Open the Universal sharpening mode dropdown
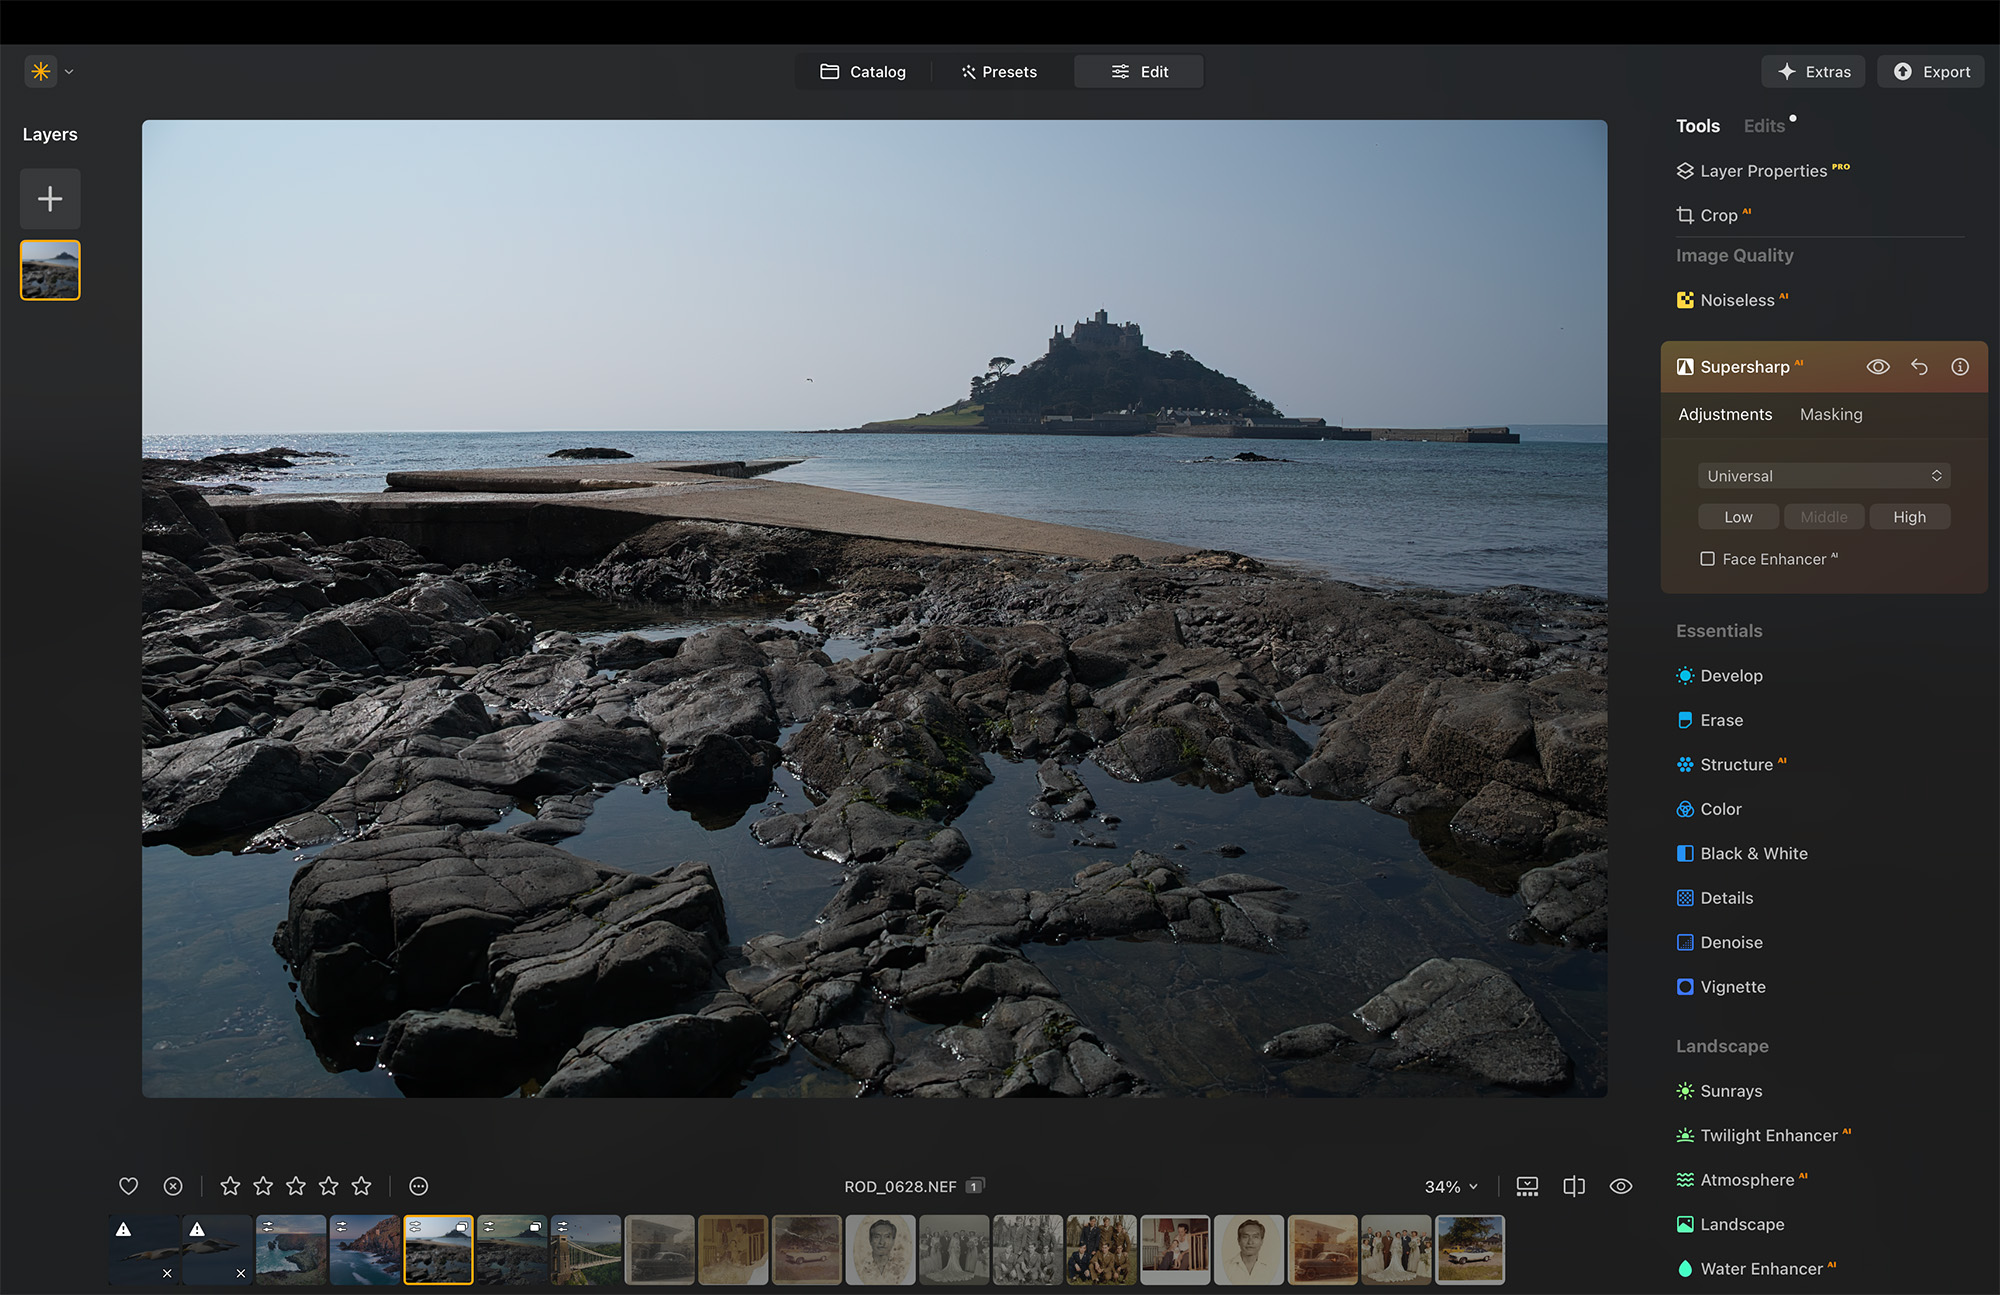The image size is (2000, 1295). 1823,475
